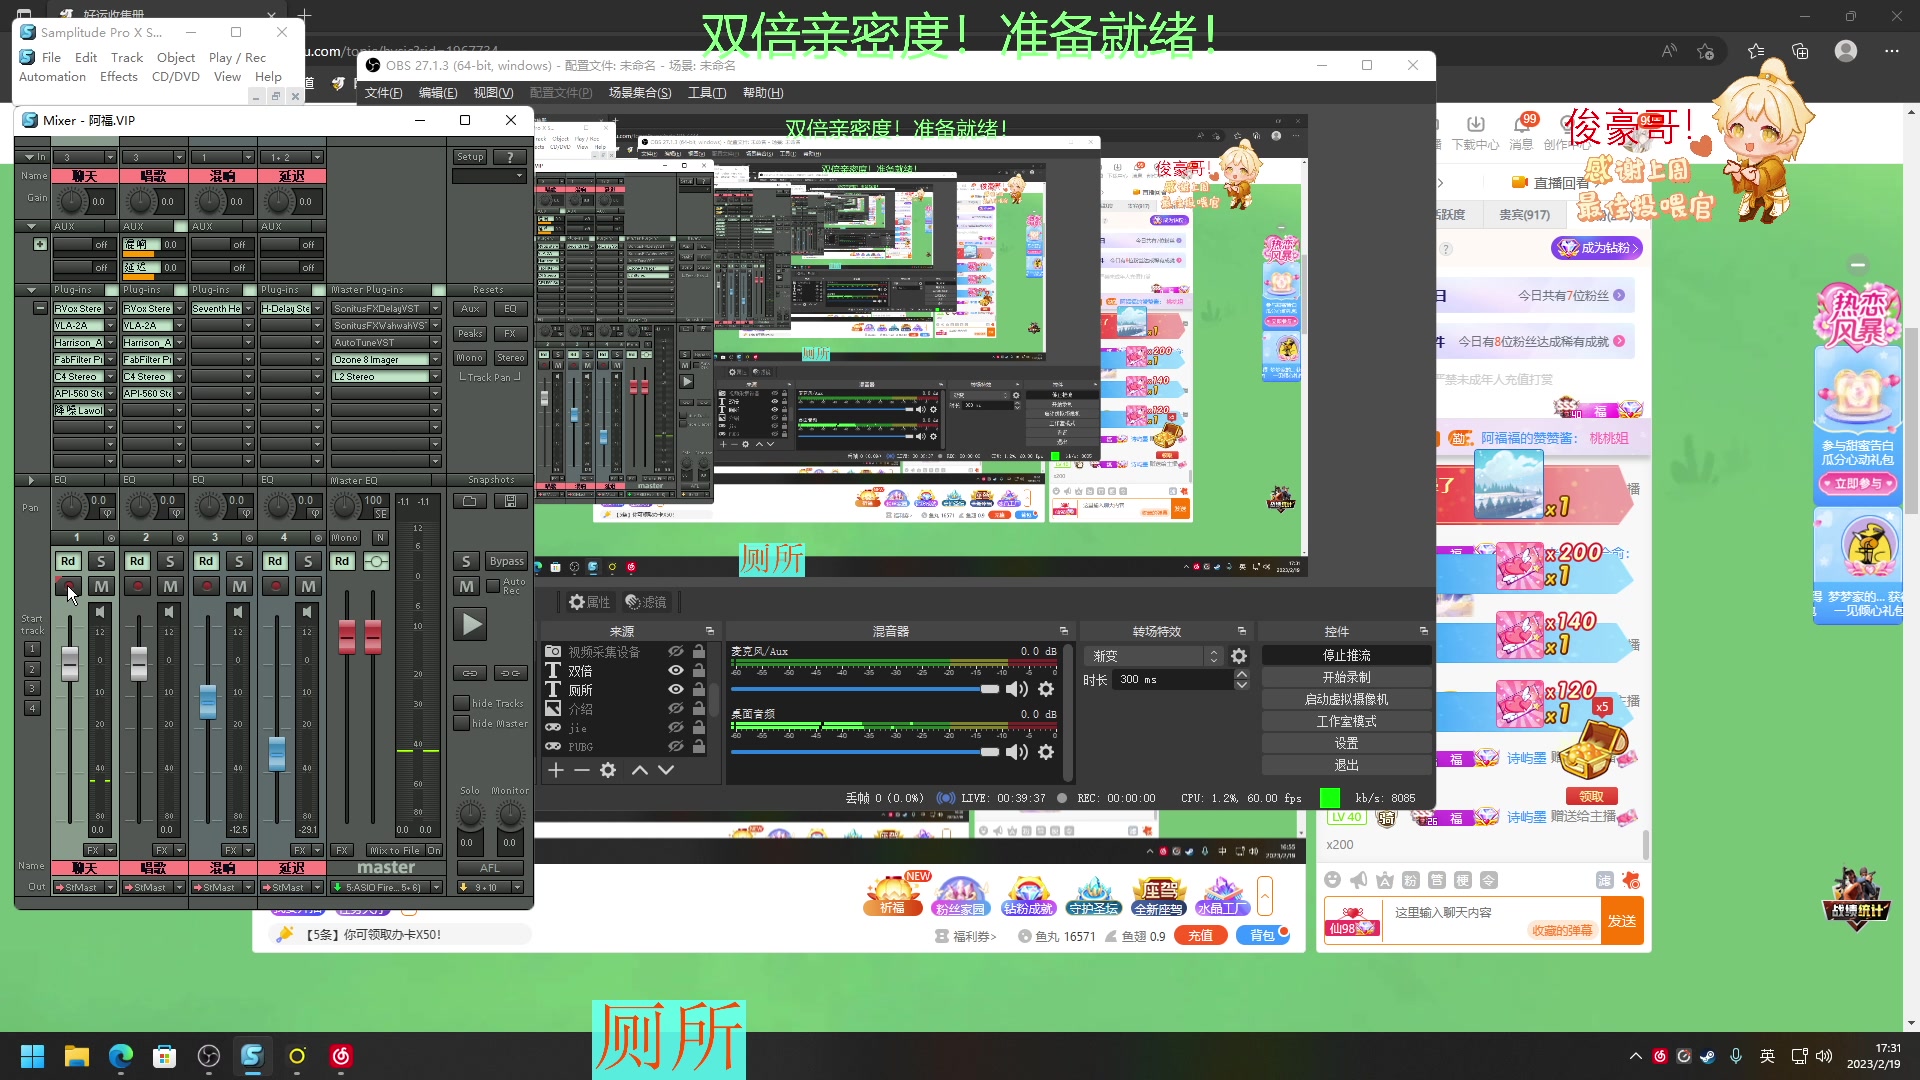Click the link channels button in mixer
This screenshot has height=1080, width=1920.
pyautogui.click(x=470, y=673)
